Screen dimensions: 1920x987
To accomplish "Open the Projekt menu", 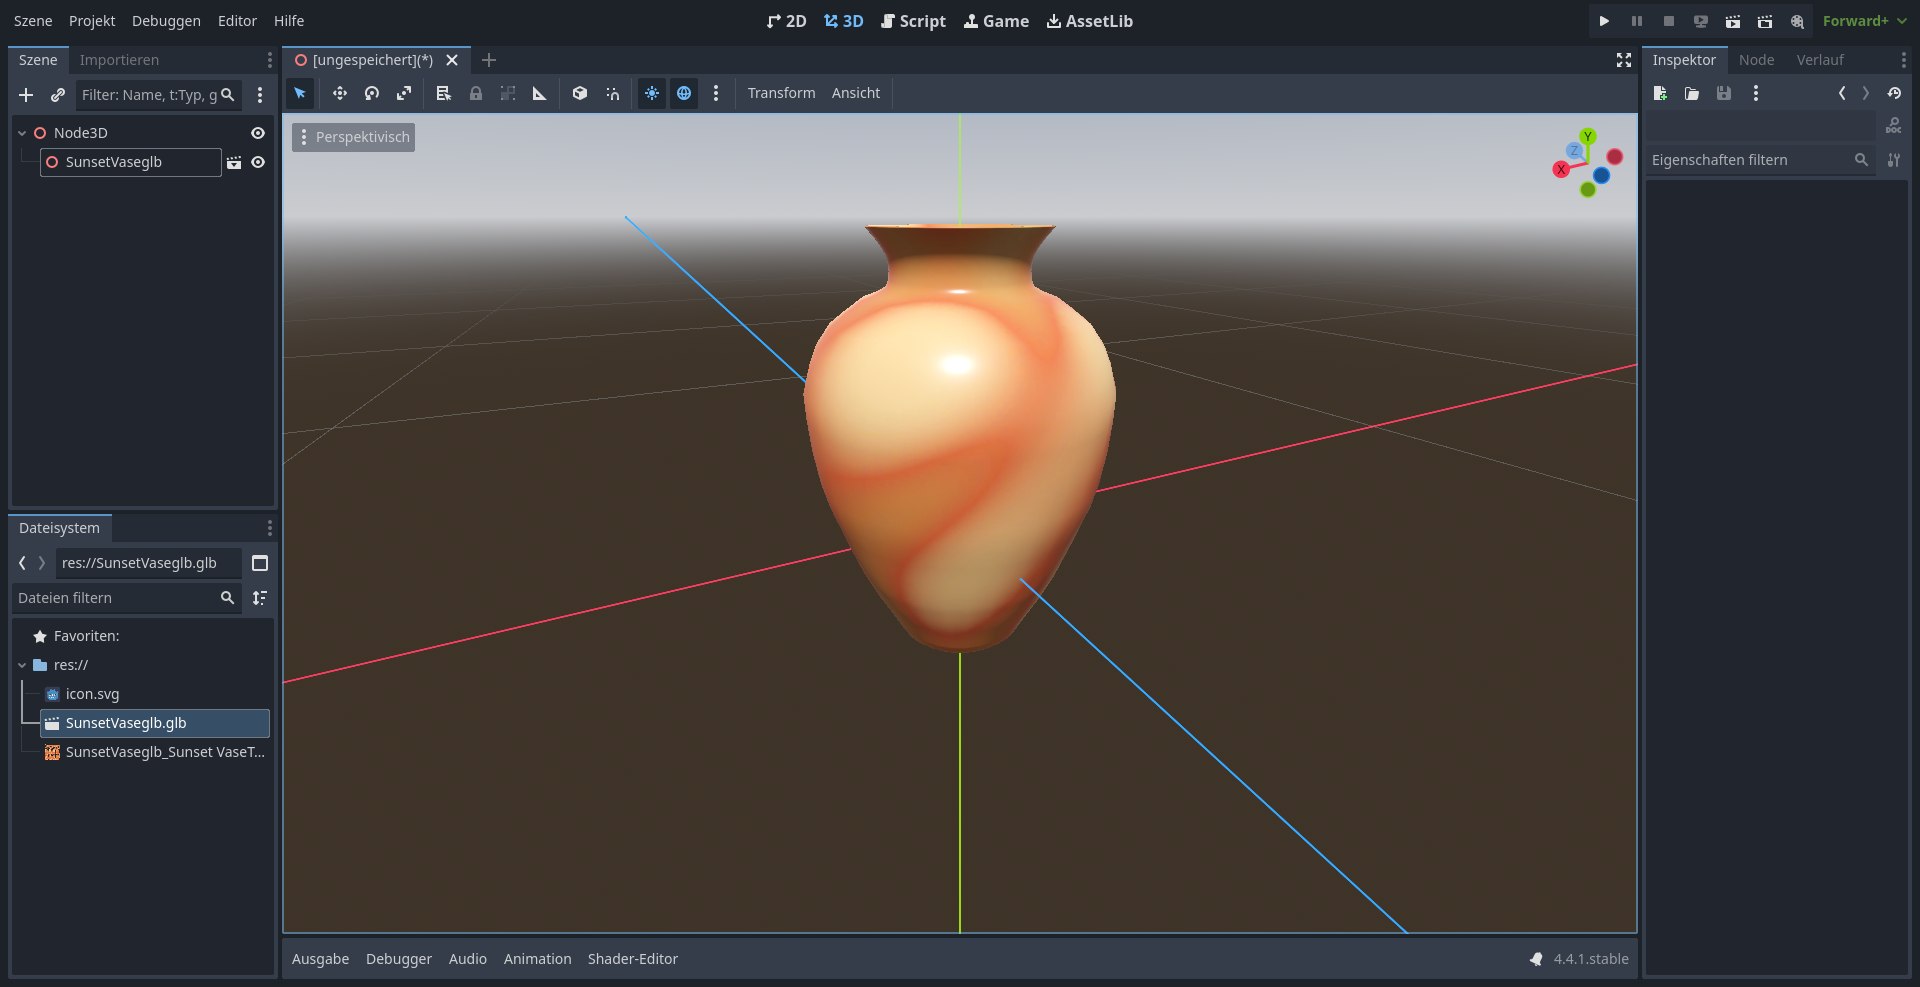I will pyautogui.click(x=92, y=21).
